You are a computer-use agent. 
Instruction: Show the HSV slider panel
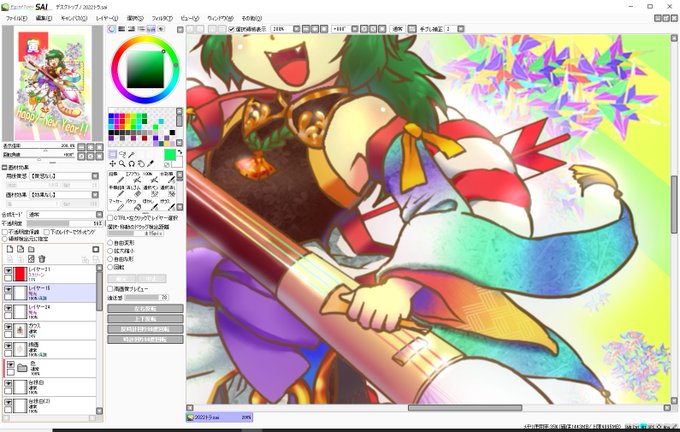(131, 29)
